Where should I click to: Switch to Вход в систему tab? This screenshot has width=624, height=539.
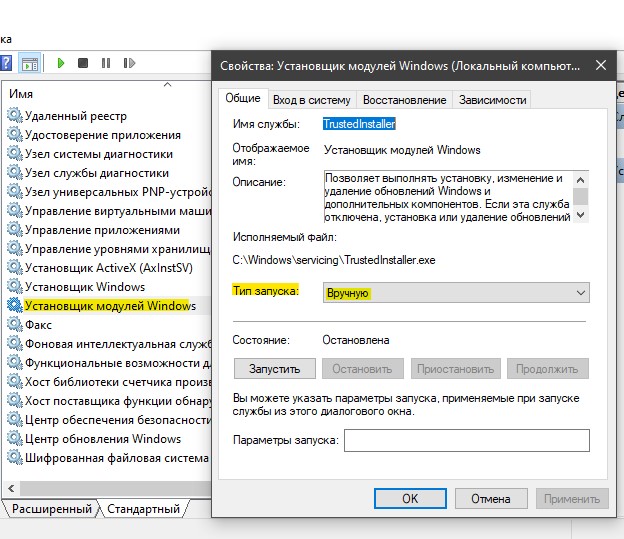312,100
